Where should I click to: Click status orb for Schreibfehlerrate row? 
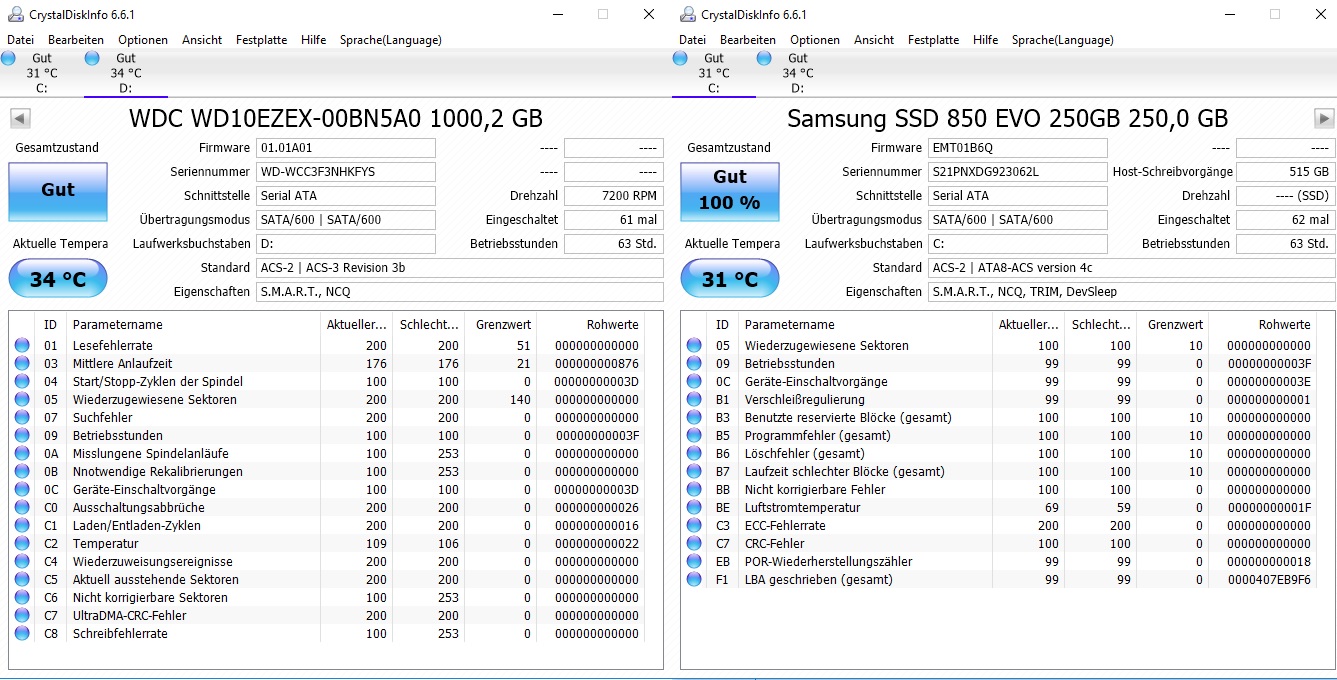22,634
